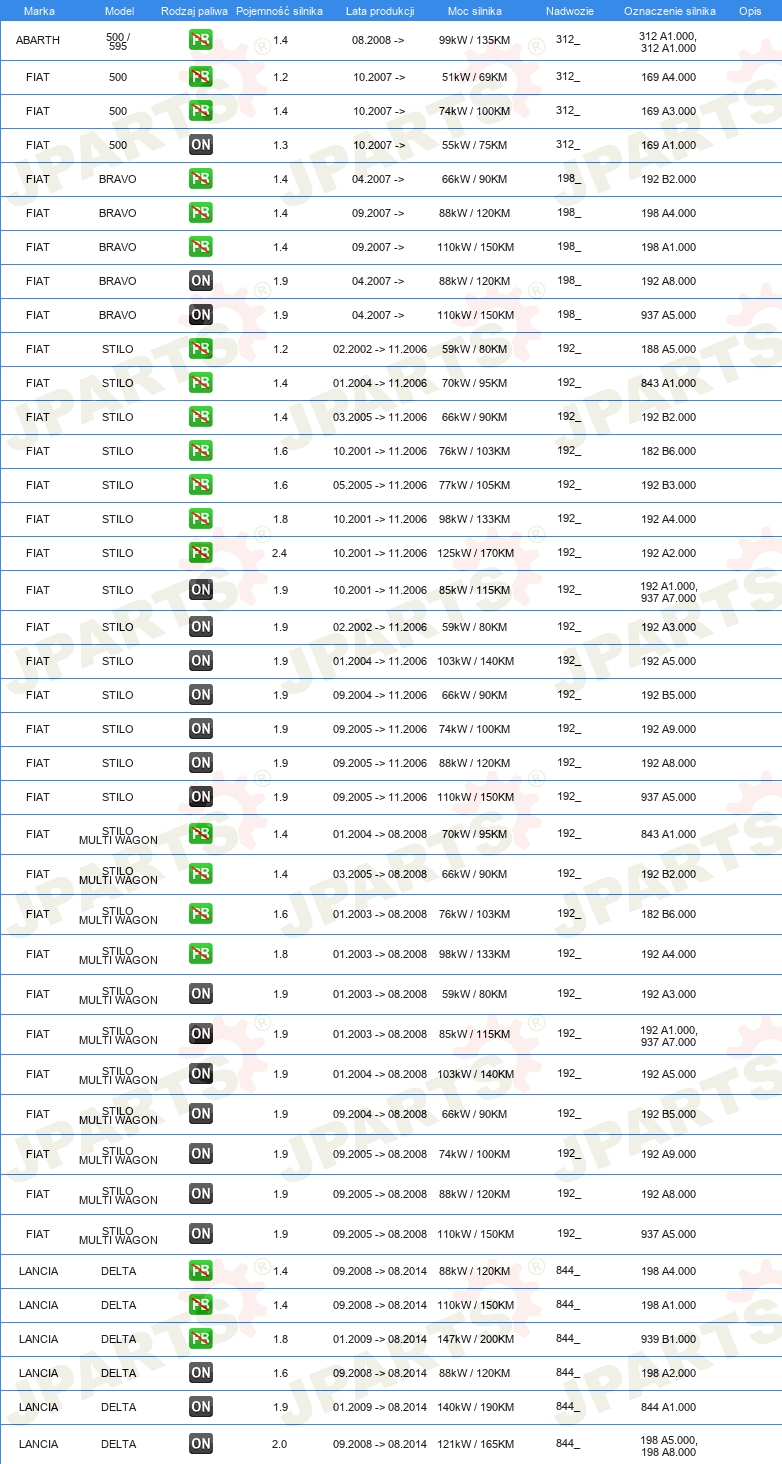This screenshot has height=1464, width=782.
Task: Click ON icon in Lancia Delta 844 A1.000 row
Action: [x=200, y=1407]
